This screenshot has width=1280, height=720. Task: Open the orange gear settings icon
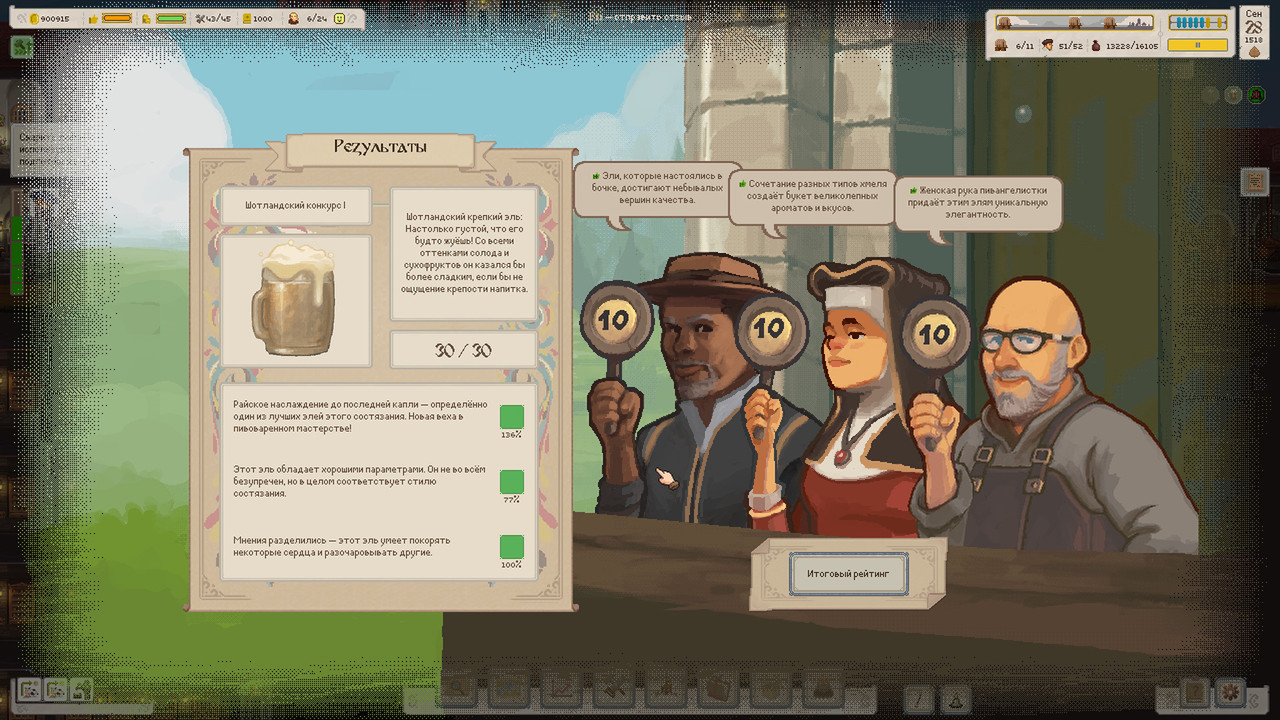[x=1229, y=692]
